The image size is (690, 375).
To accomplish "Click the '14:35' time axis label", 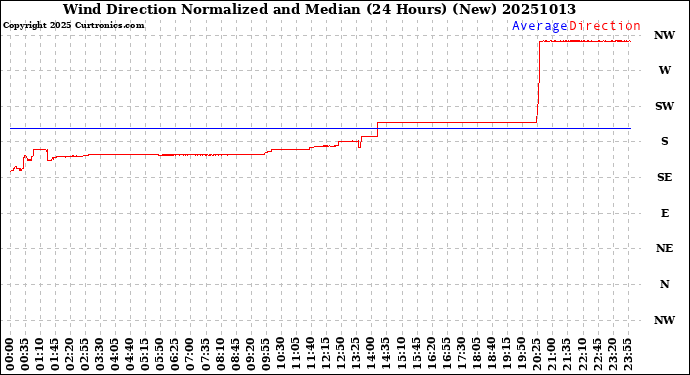I will pyautogui.click(x=386, y=354).
